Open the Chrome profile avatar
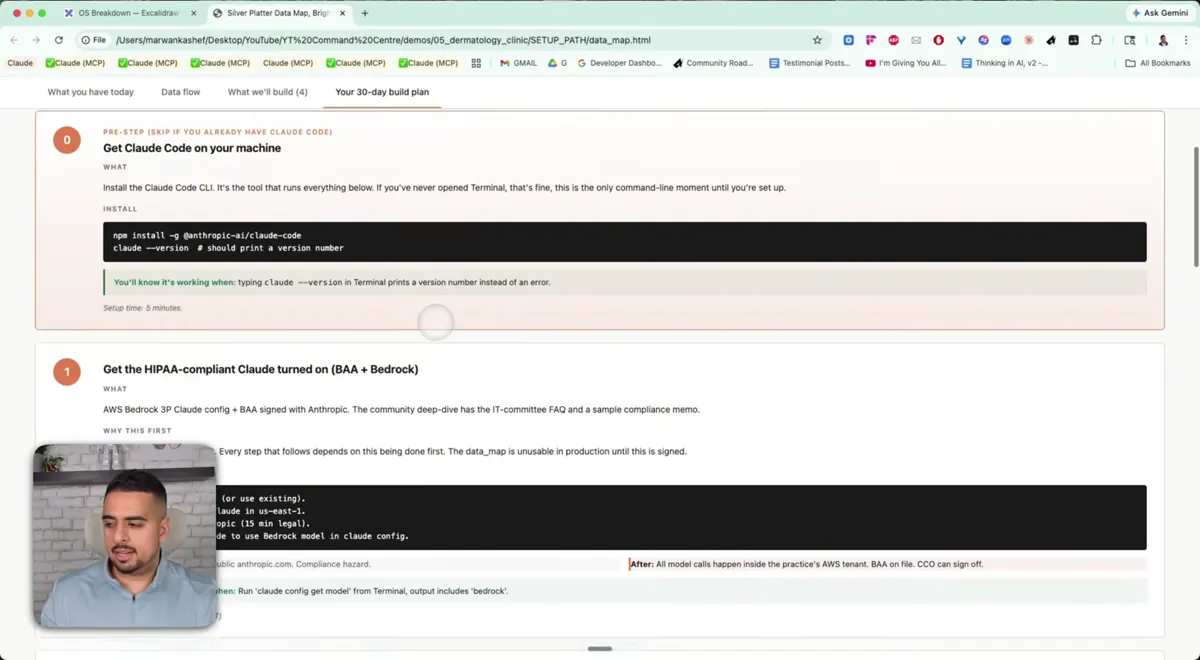This screenshot has width=1200, height=660. [1163, 40]
